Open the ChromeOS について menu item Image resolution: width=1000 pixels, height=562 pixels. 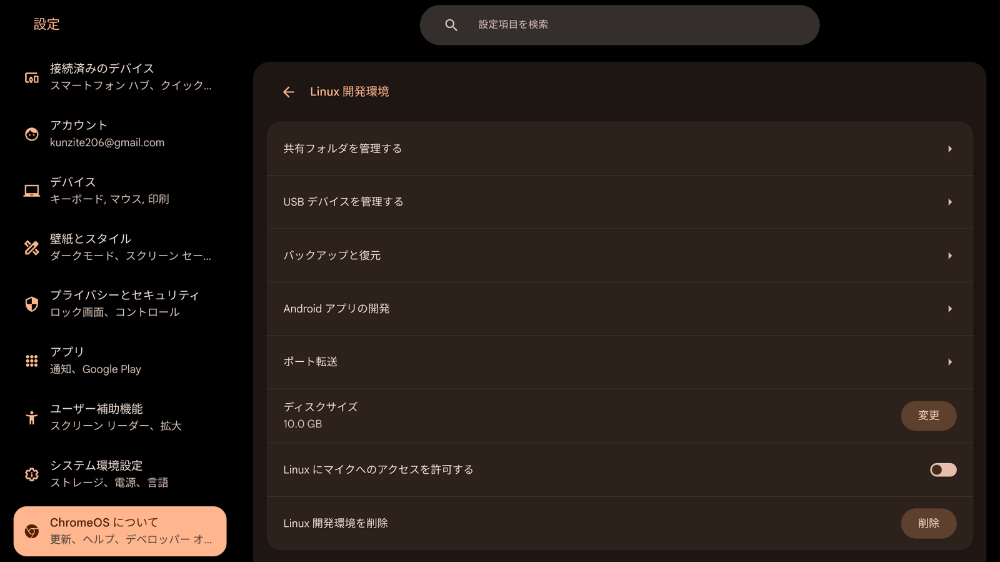(x=120, y=531)
